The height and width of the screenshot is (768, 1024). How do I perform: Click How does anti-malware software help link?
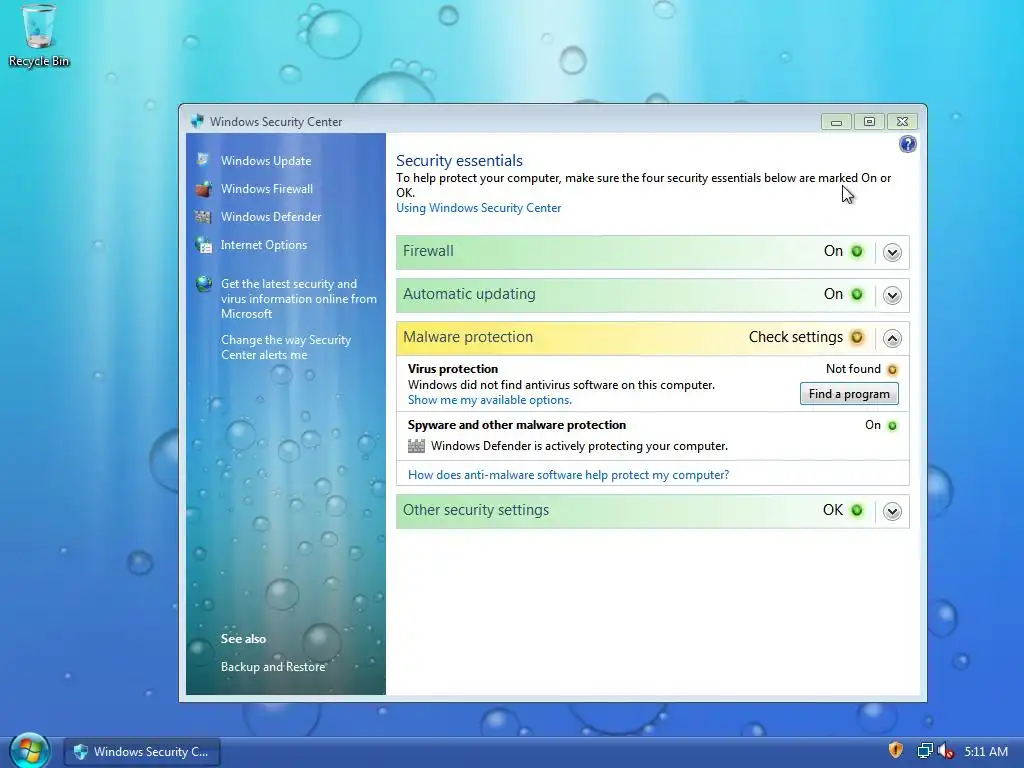pyautogui.click(x=568, y=475)
